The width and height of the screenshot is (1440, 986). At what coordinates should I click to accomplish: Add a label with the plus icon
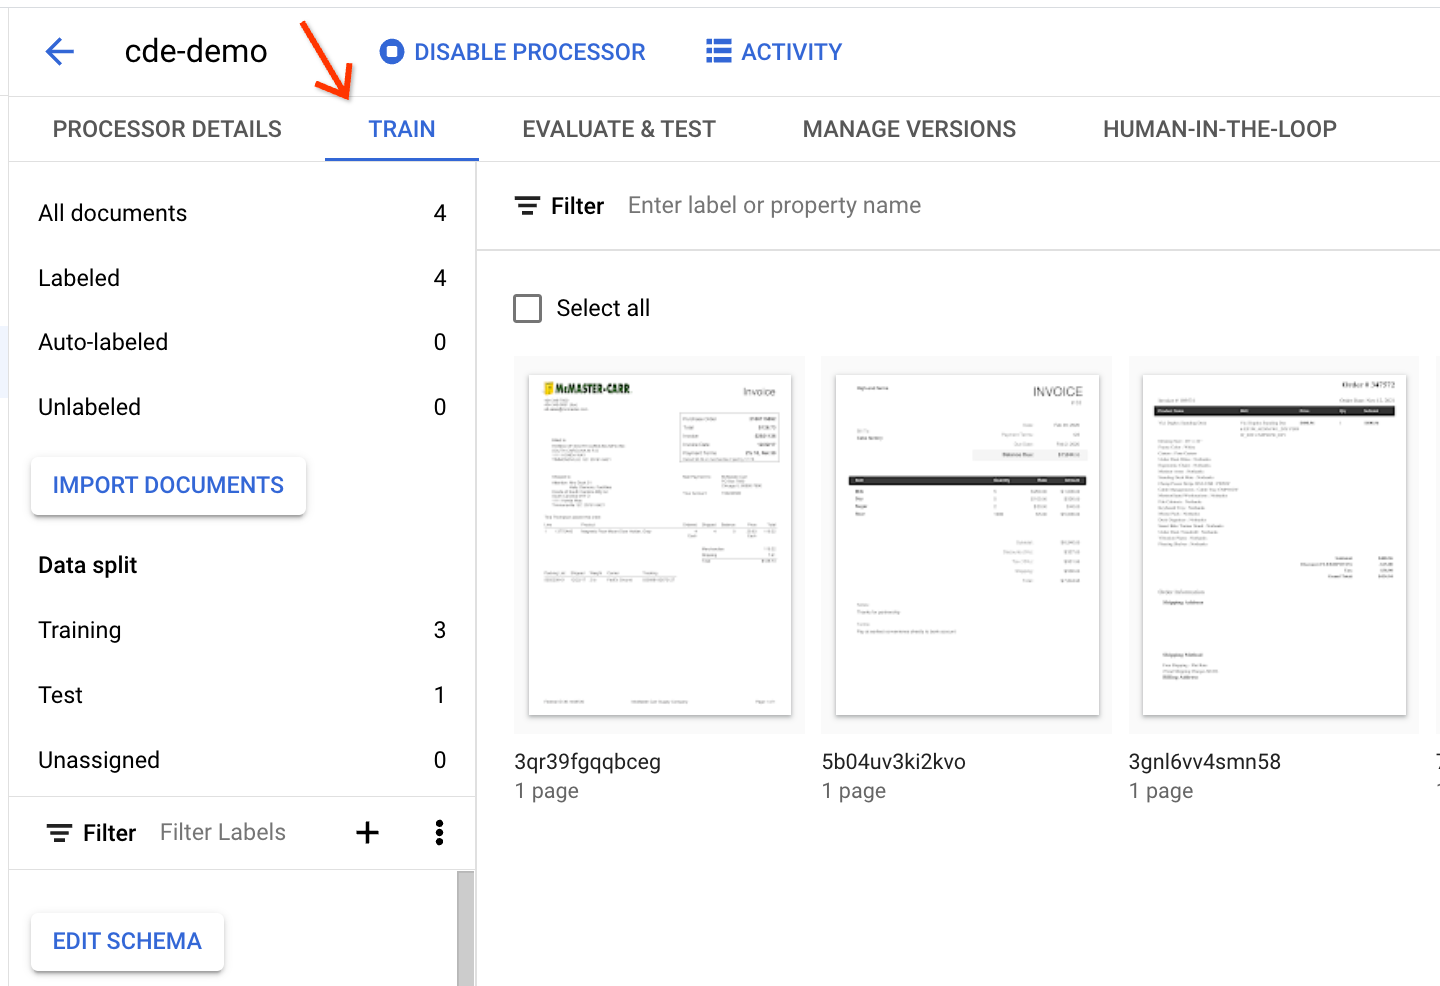pyautogui.click(x=367, y=833)
